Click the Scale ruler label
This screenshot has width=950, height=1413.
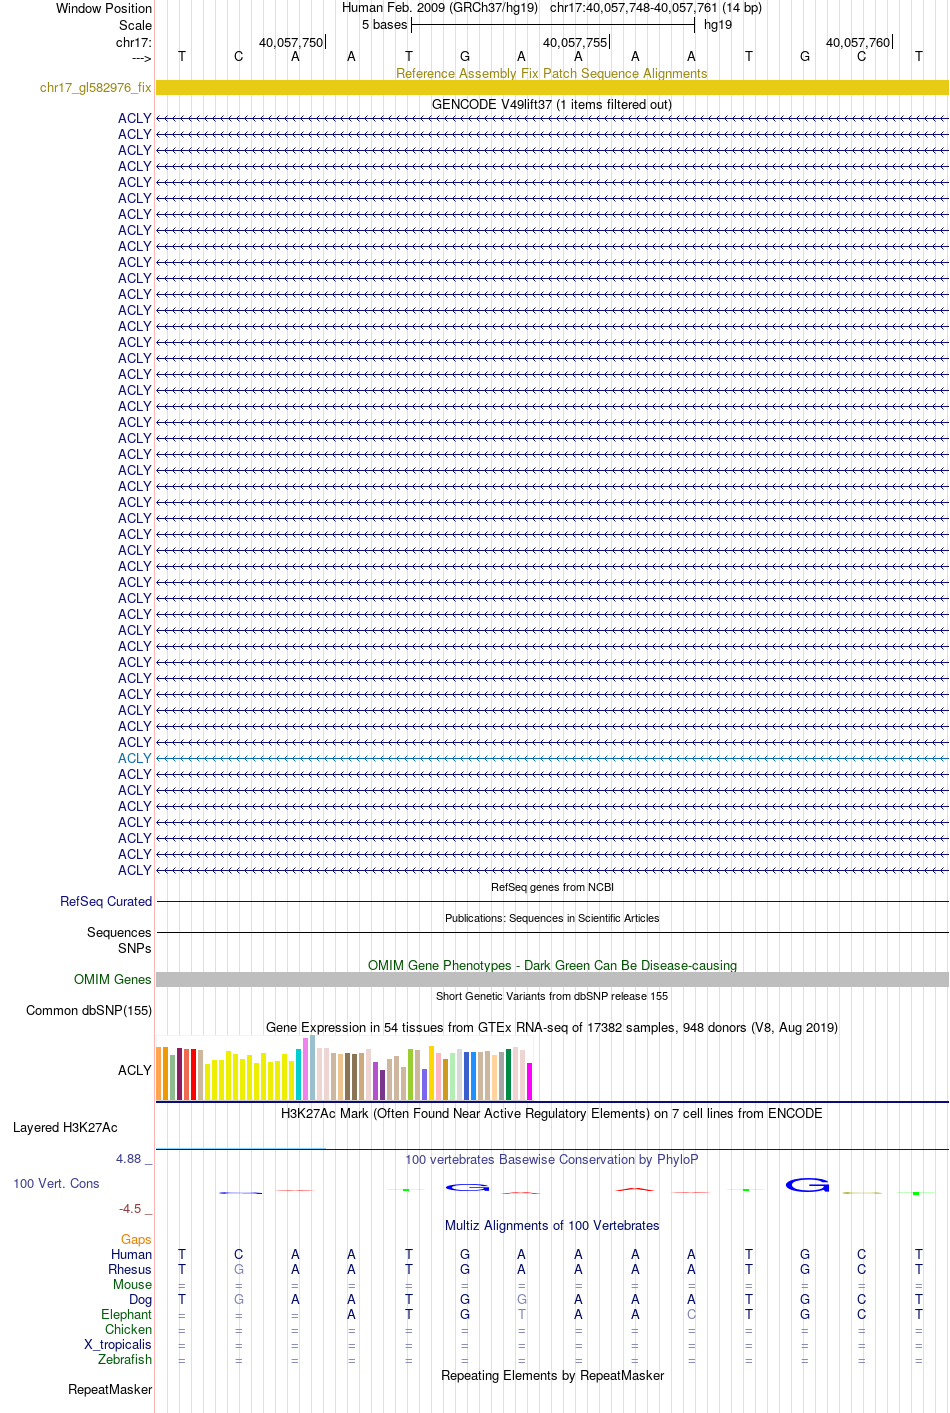tap(135, 25)
